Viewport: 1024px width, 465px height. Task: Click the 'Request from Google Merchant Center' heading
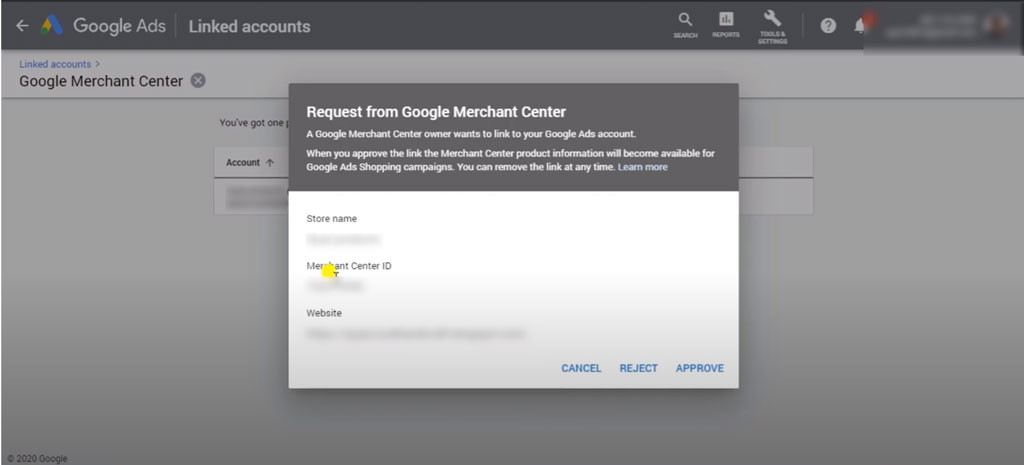(436, 112)
